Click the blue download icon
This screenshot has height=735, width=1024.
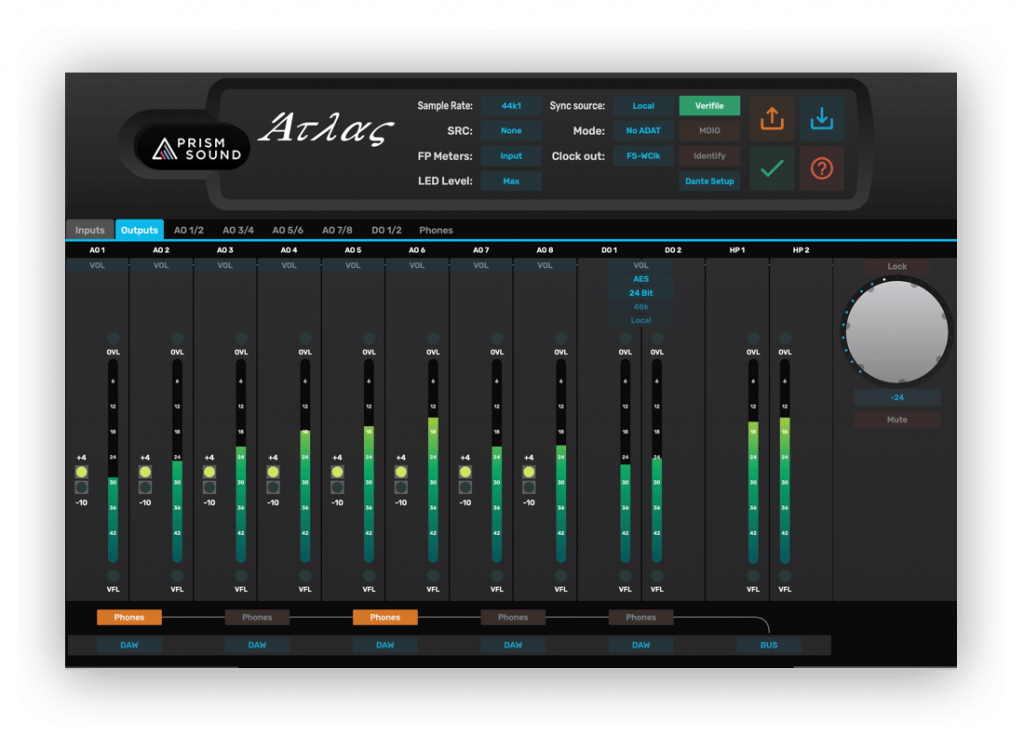pos(822,117)
